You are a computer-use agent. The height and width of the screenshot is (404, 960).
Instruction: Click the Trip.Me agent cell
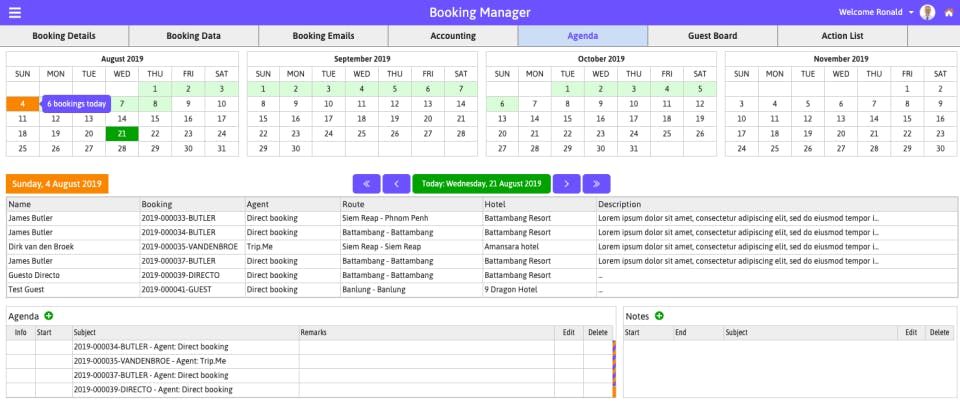pos(293,247)
